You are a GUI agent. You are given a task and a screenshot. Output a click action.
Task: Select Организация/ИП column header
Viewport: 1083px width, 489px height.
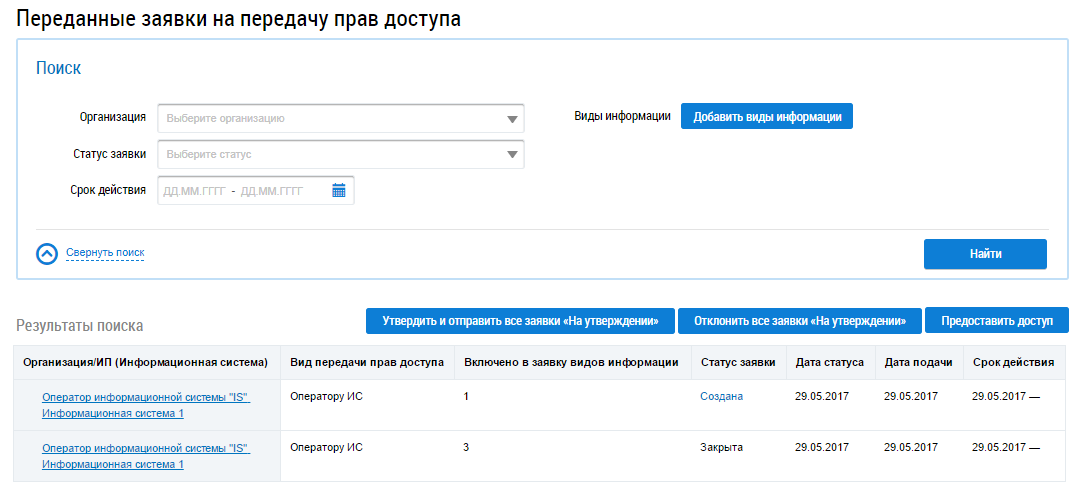coord(146,362)
